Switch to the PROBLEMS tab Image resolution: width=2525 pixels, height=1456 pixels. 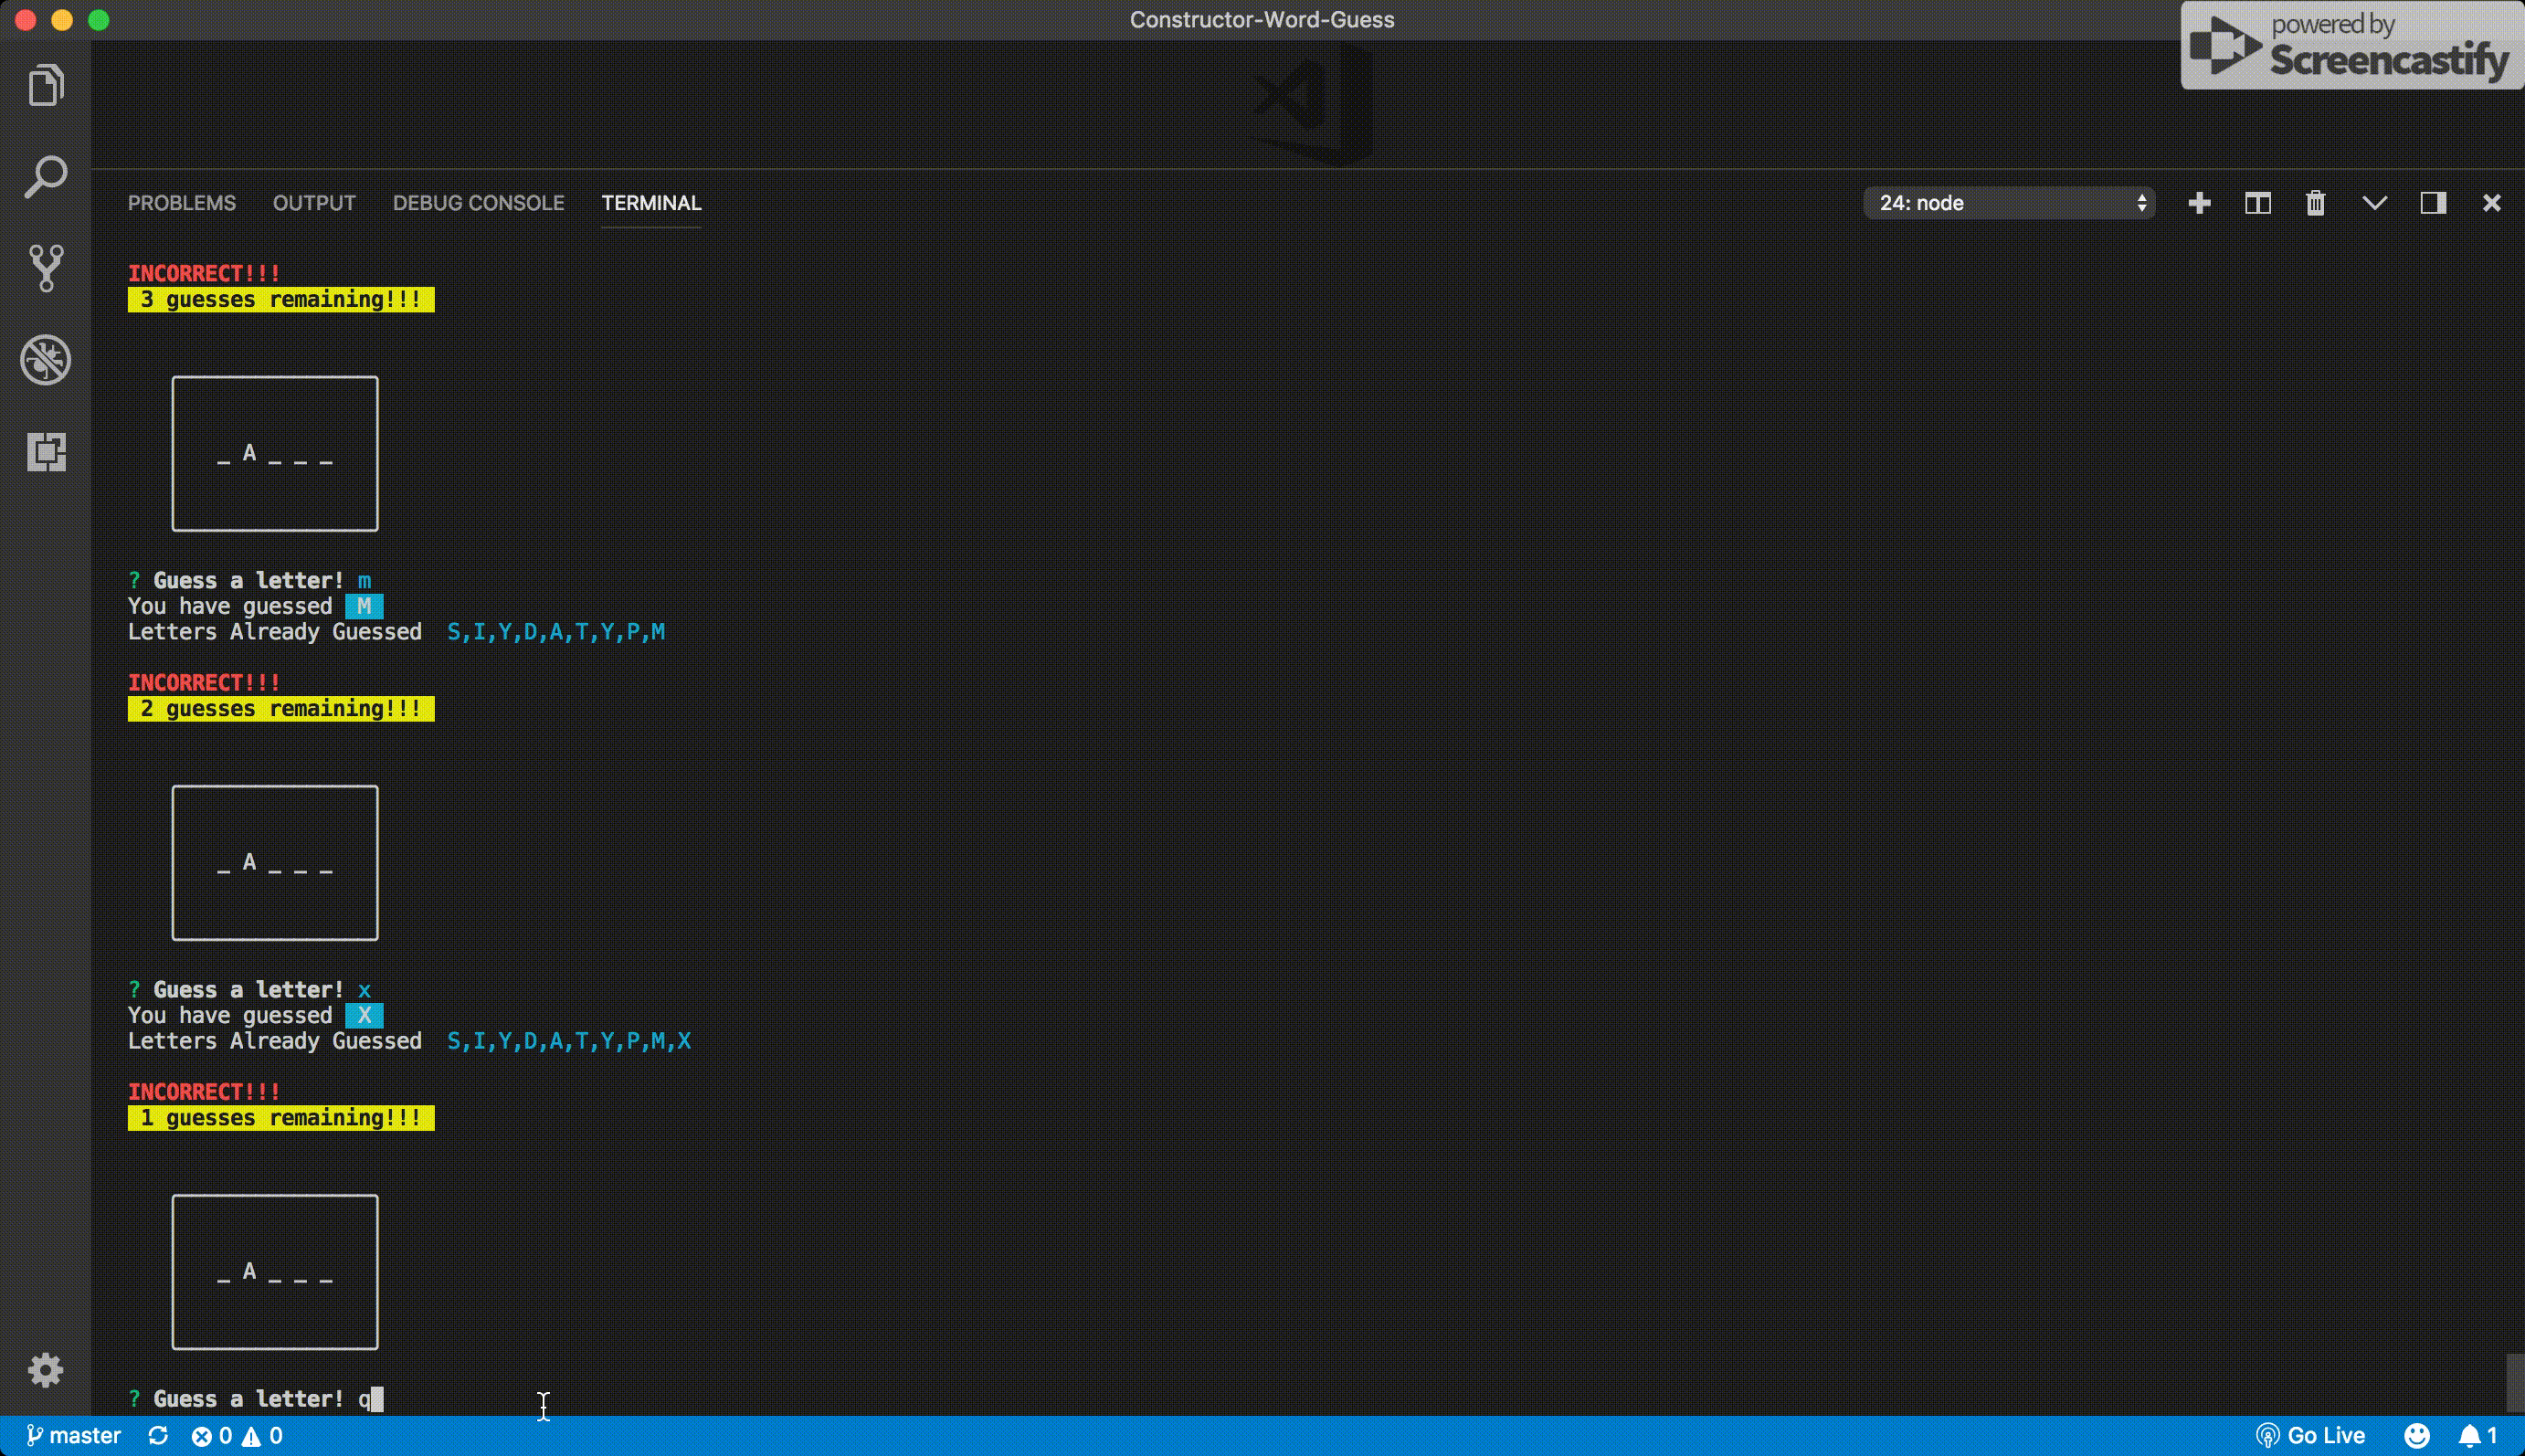(x=181, y=203)
